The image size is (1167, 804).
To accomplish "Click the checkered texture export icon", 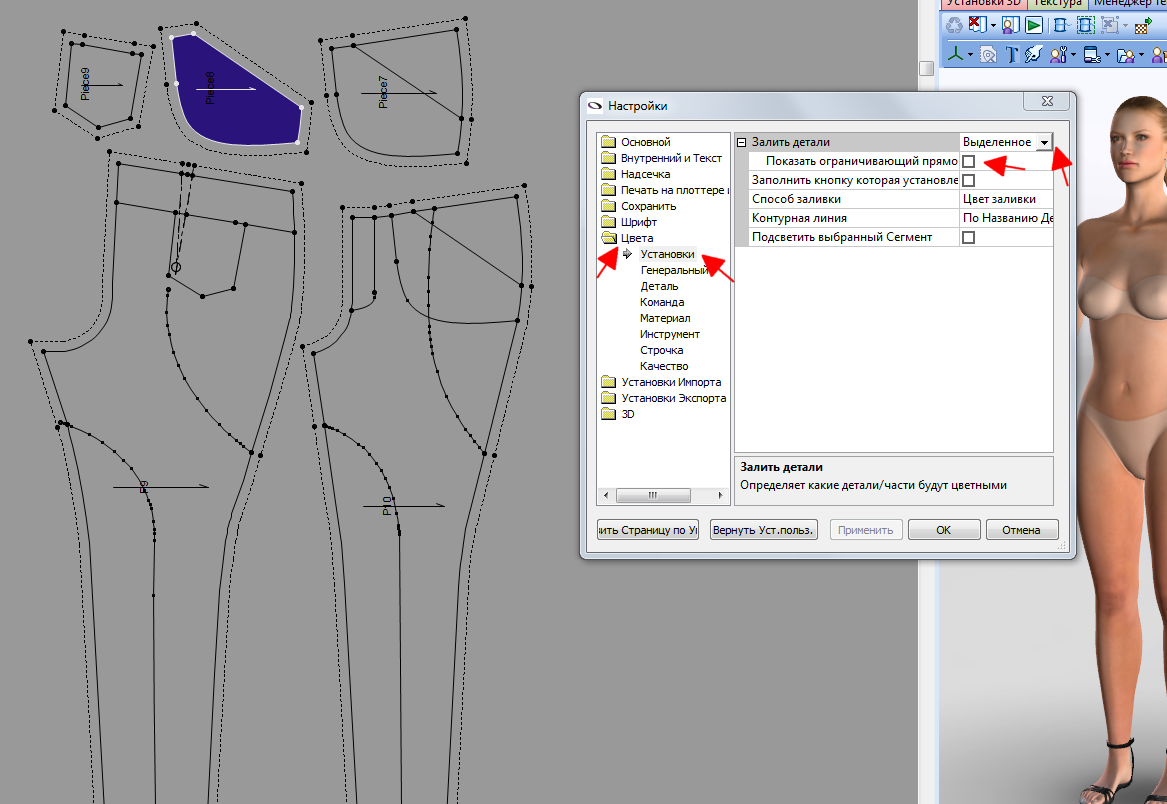I will (x=1143, y=25).
